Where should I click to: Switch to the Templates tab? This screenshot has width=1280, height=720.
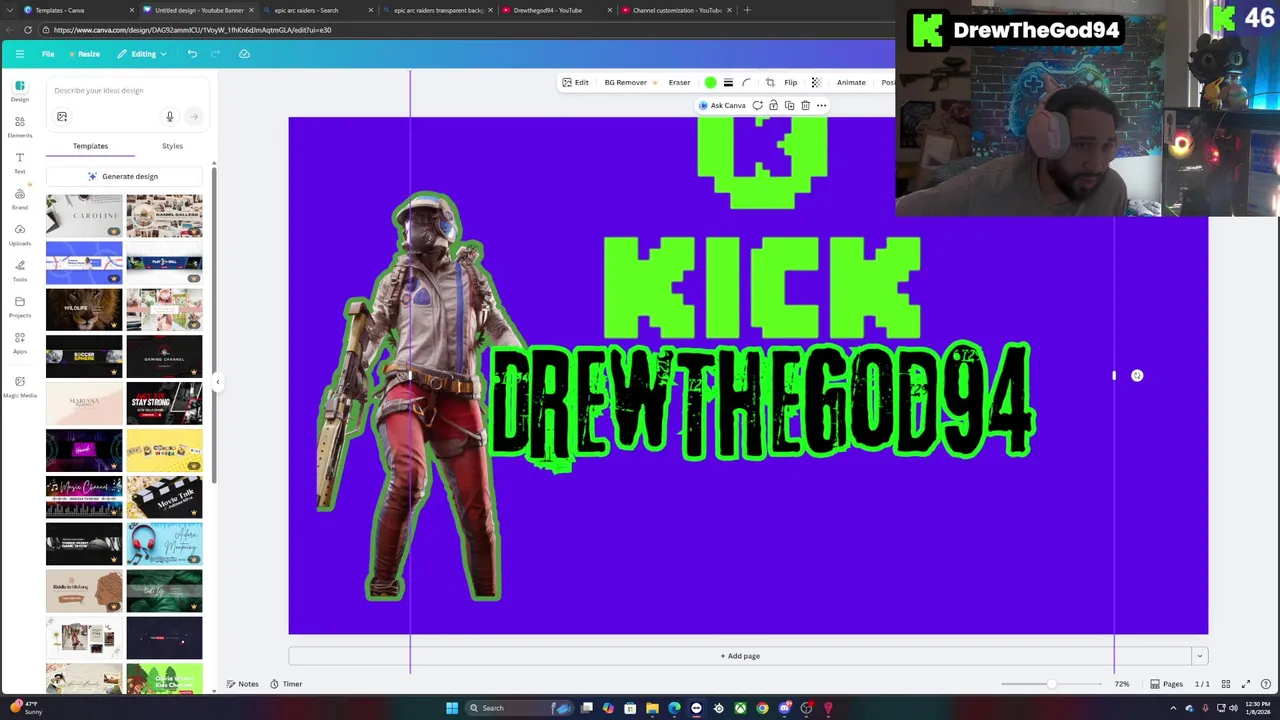point(90,146)
